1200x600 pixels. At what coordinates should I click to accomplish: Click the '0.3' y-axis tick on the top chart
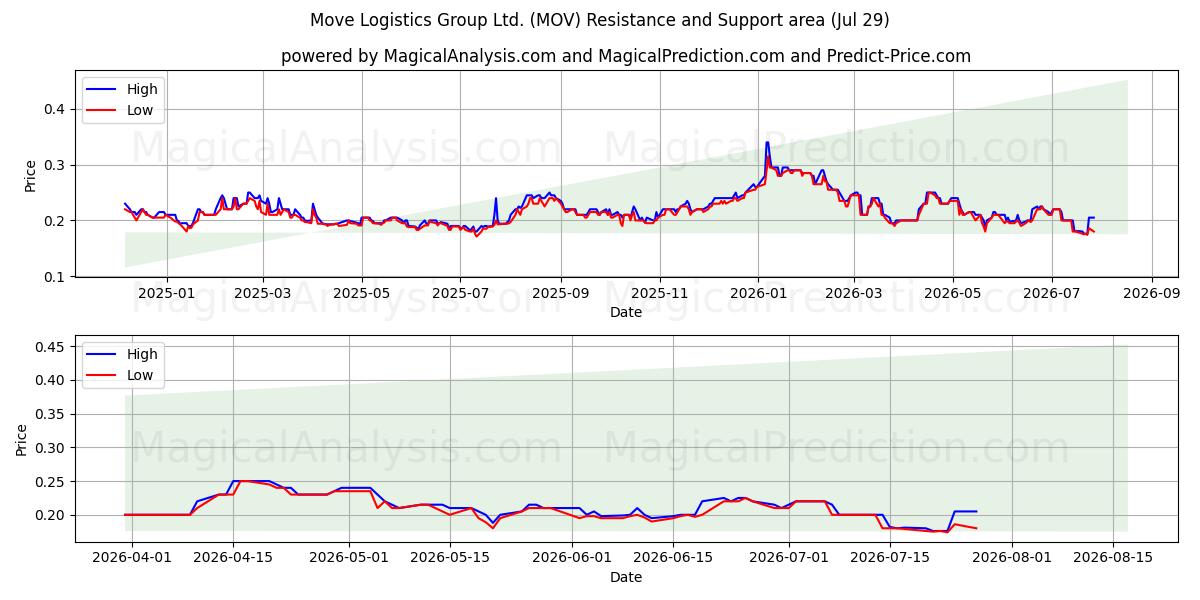(x=57, y=165)
